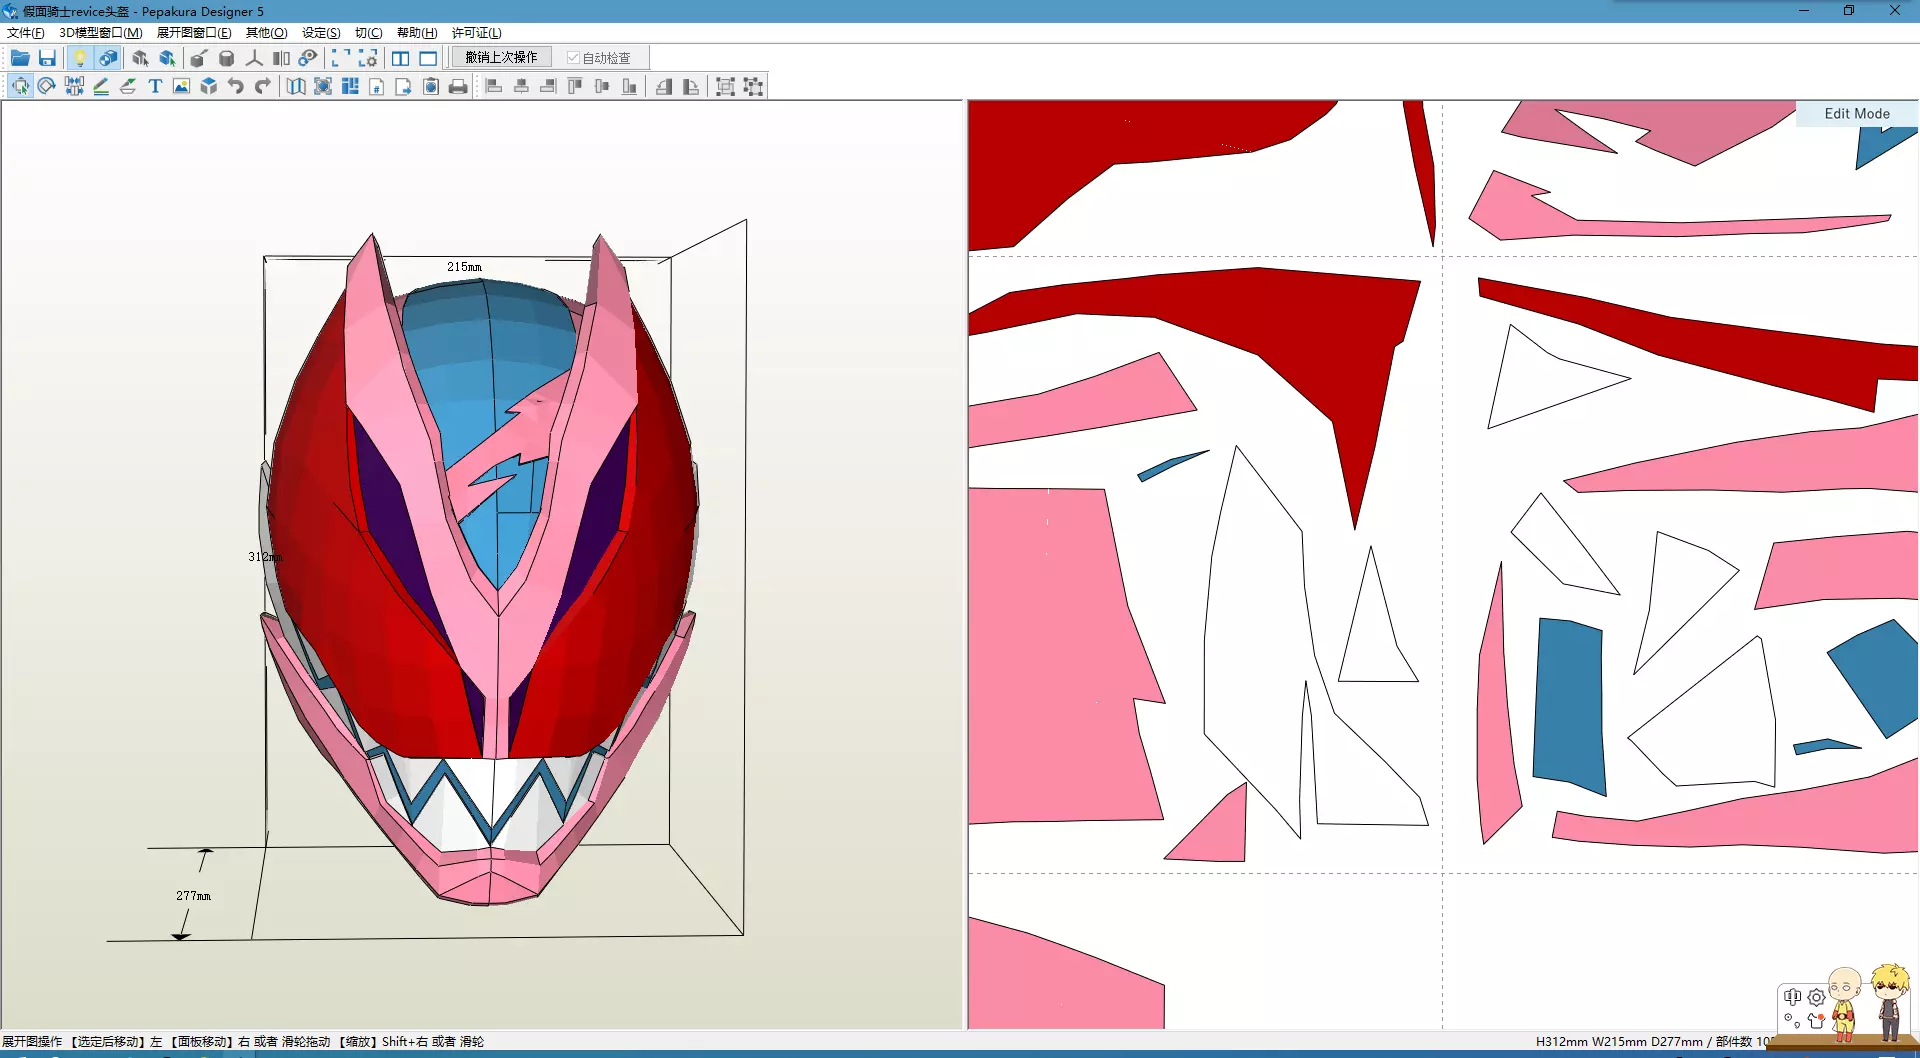Activate the select and move parts tool

tap(20, 86)
